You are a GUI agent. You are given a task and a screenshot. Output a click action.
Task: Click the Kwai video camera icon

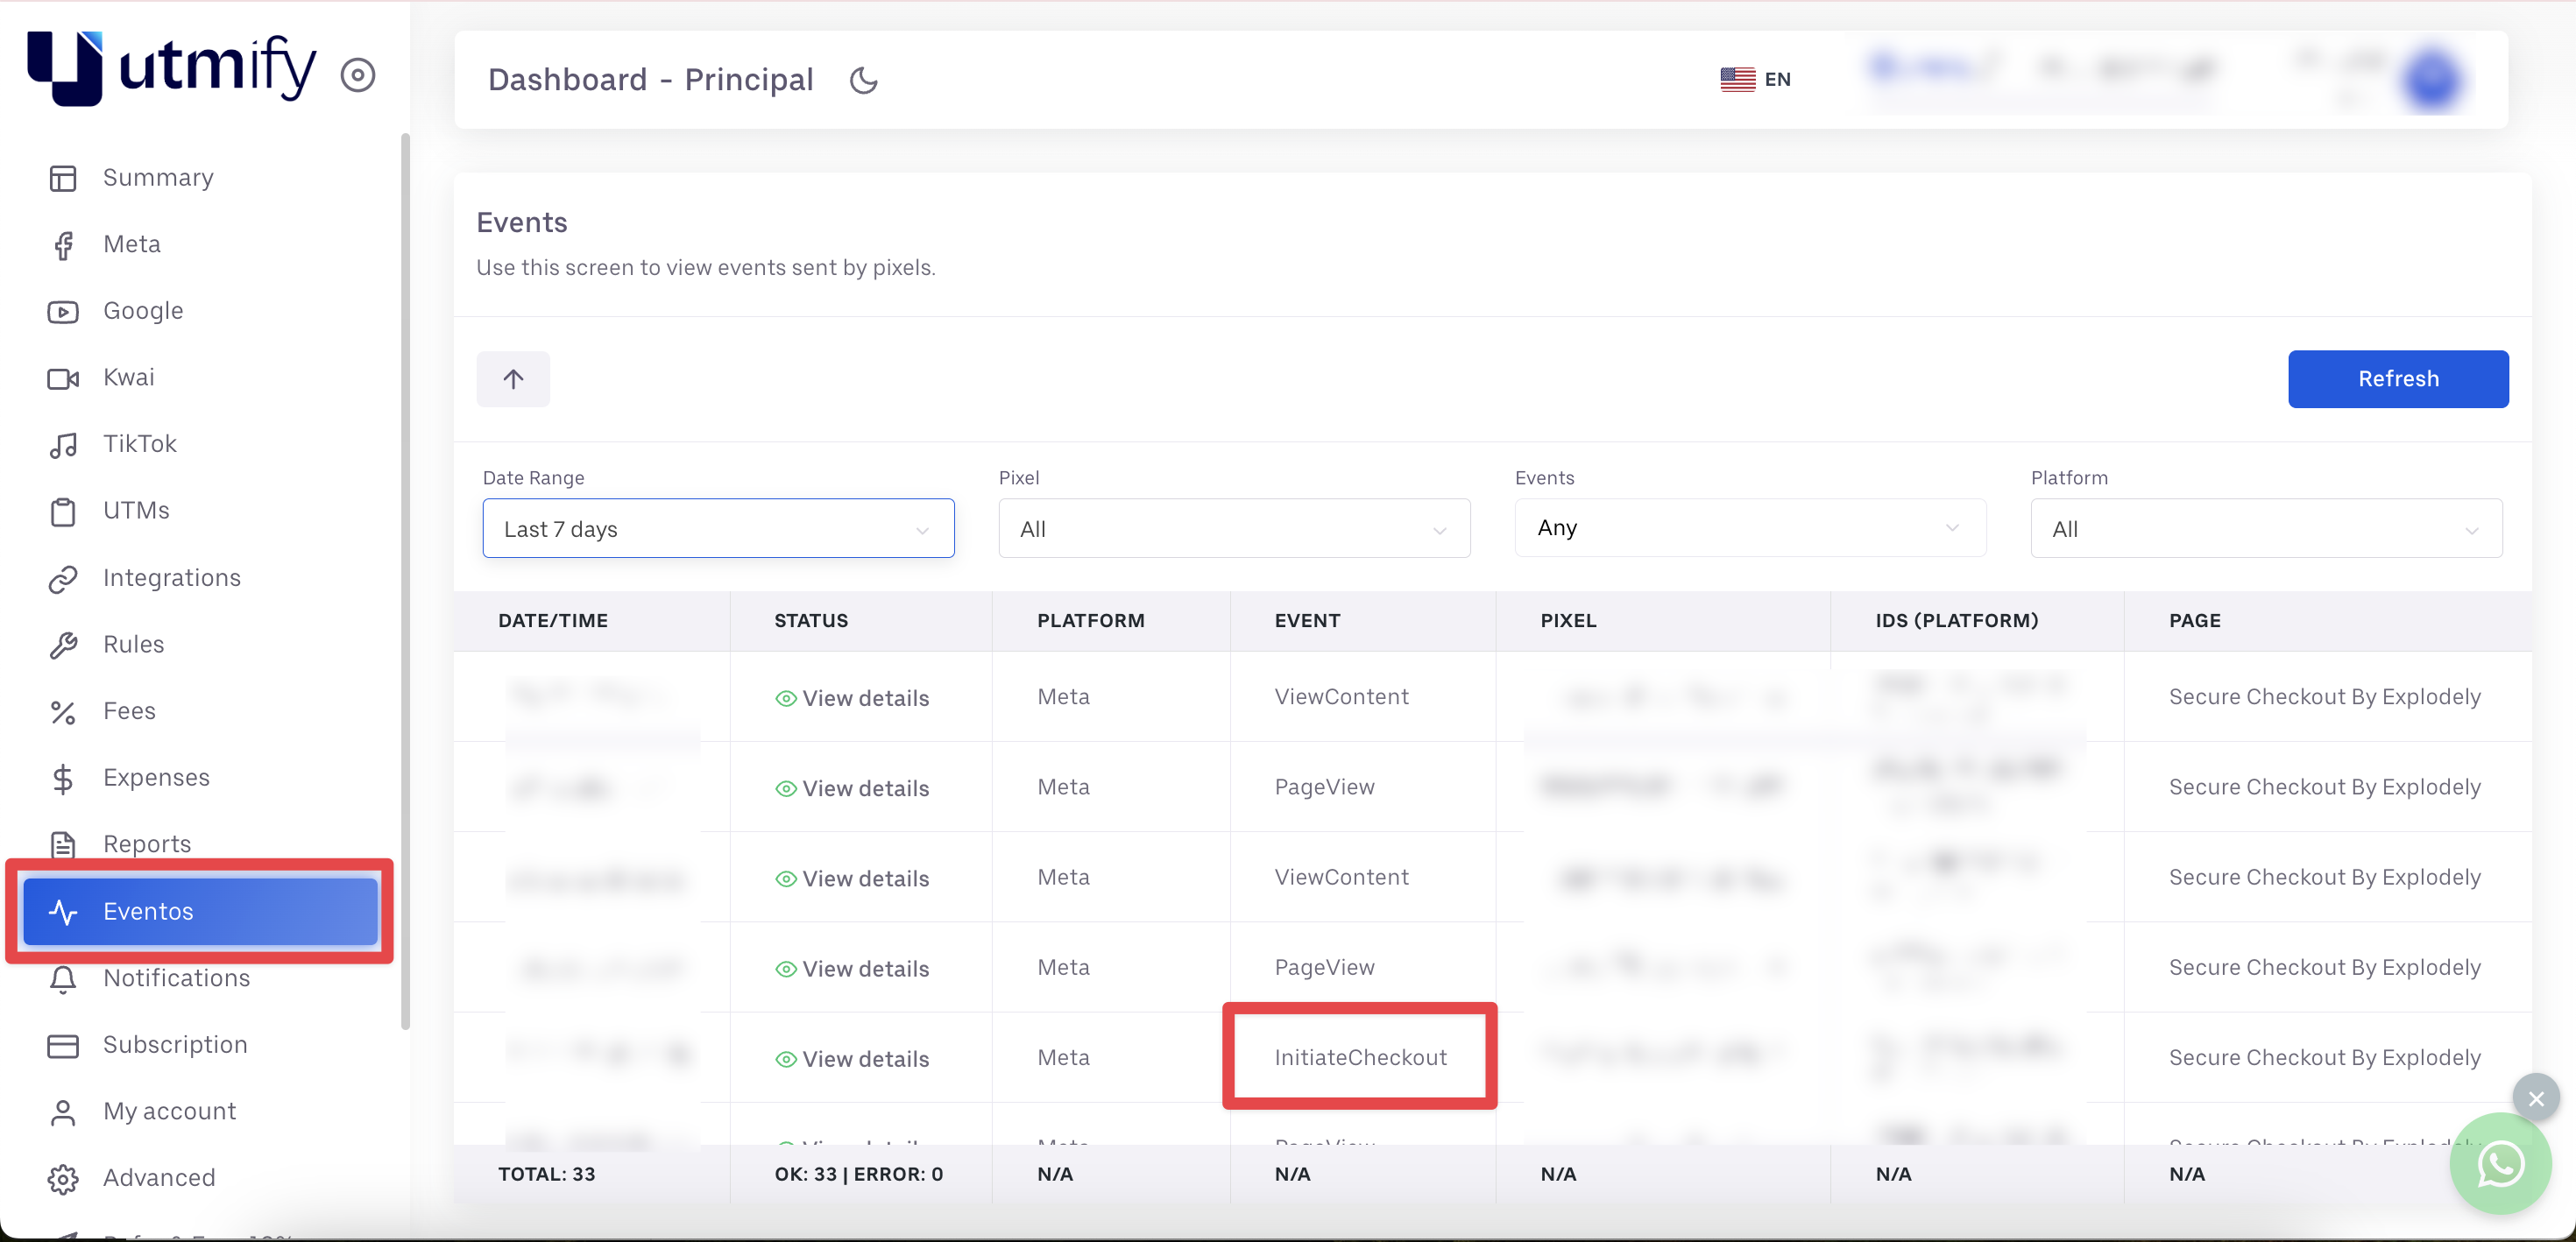tap(63, 378)
